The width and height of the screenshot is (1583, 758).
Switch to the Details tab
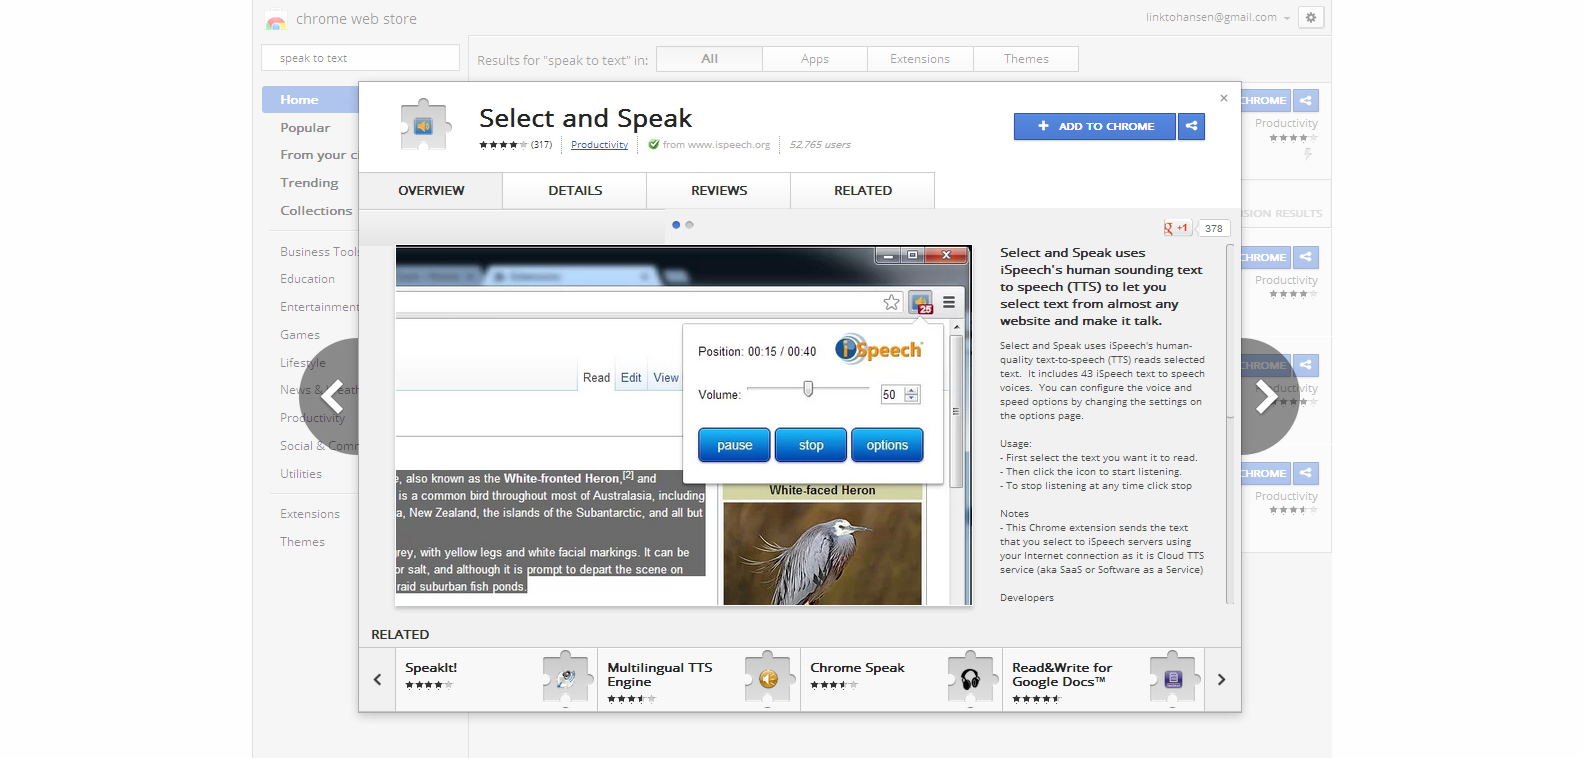click(575, 191)
